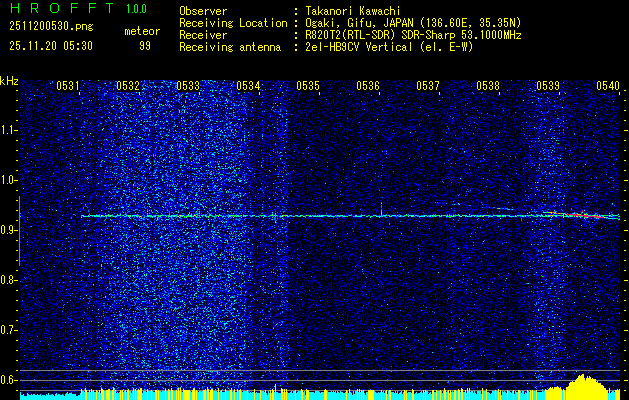Image resolution: width=629 pixels, height=400 pixels.
Task: Click time marker 0536
Action: (368, 85)
